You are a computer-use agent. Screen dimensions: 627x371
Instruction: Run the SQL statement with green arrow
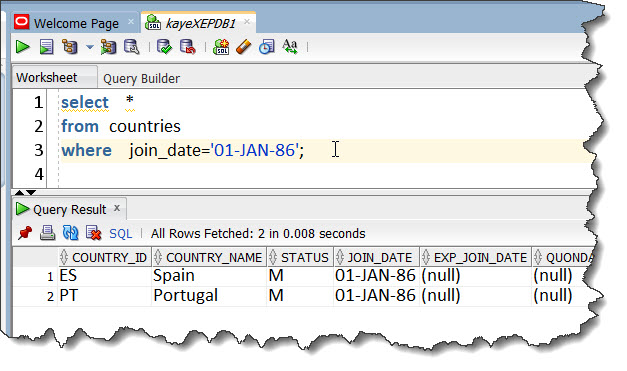pyautogui.click(x=22, y=47)
